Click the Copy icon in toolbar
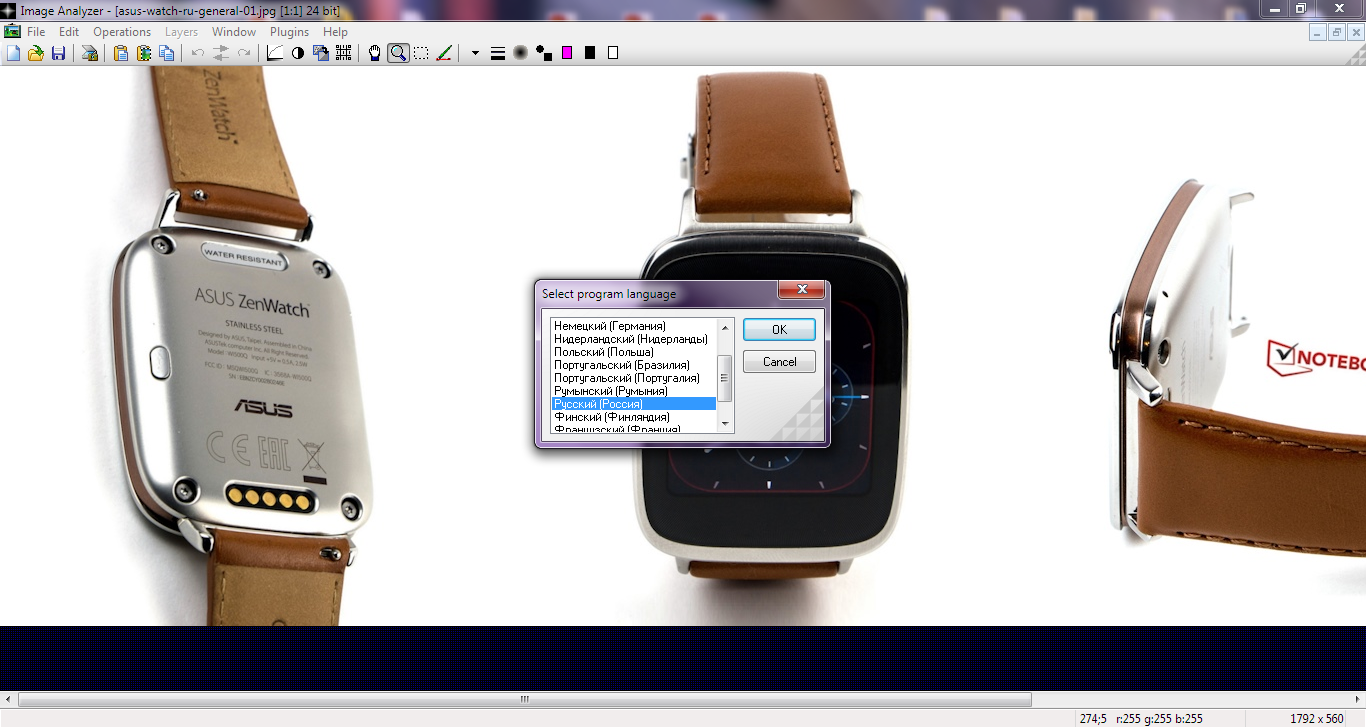Image resolution: width=1366 pixels, height=728 pixels. click(x=167, y=53)
